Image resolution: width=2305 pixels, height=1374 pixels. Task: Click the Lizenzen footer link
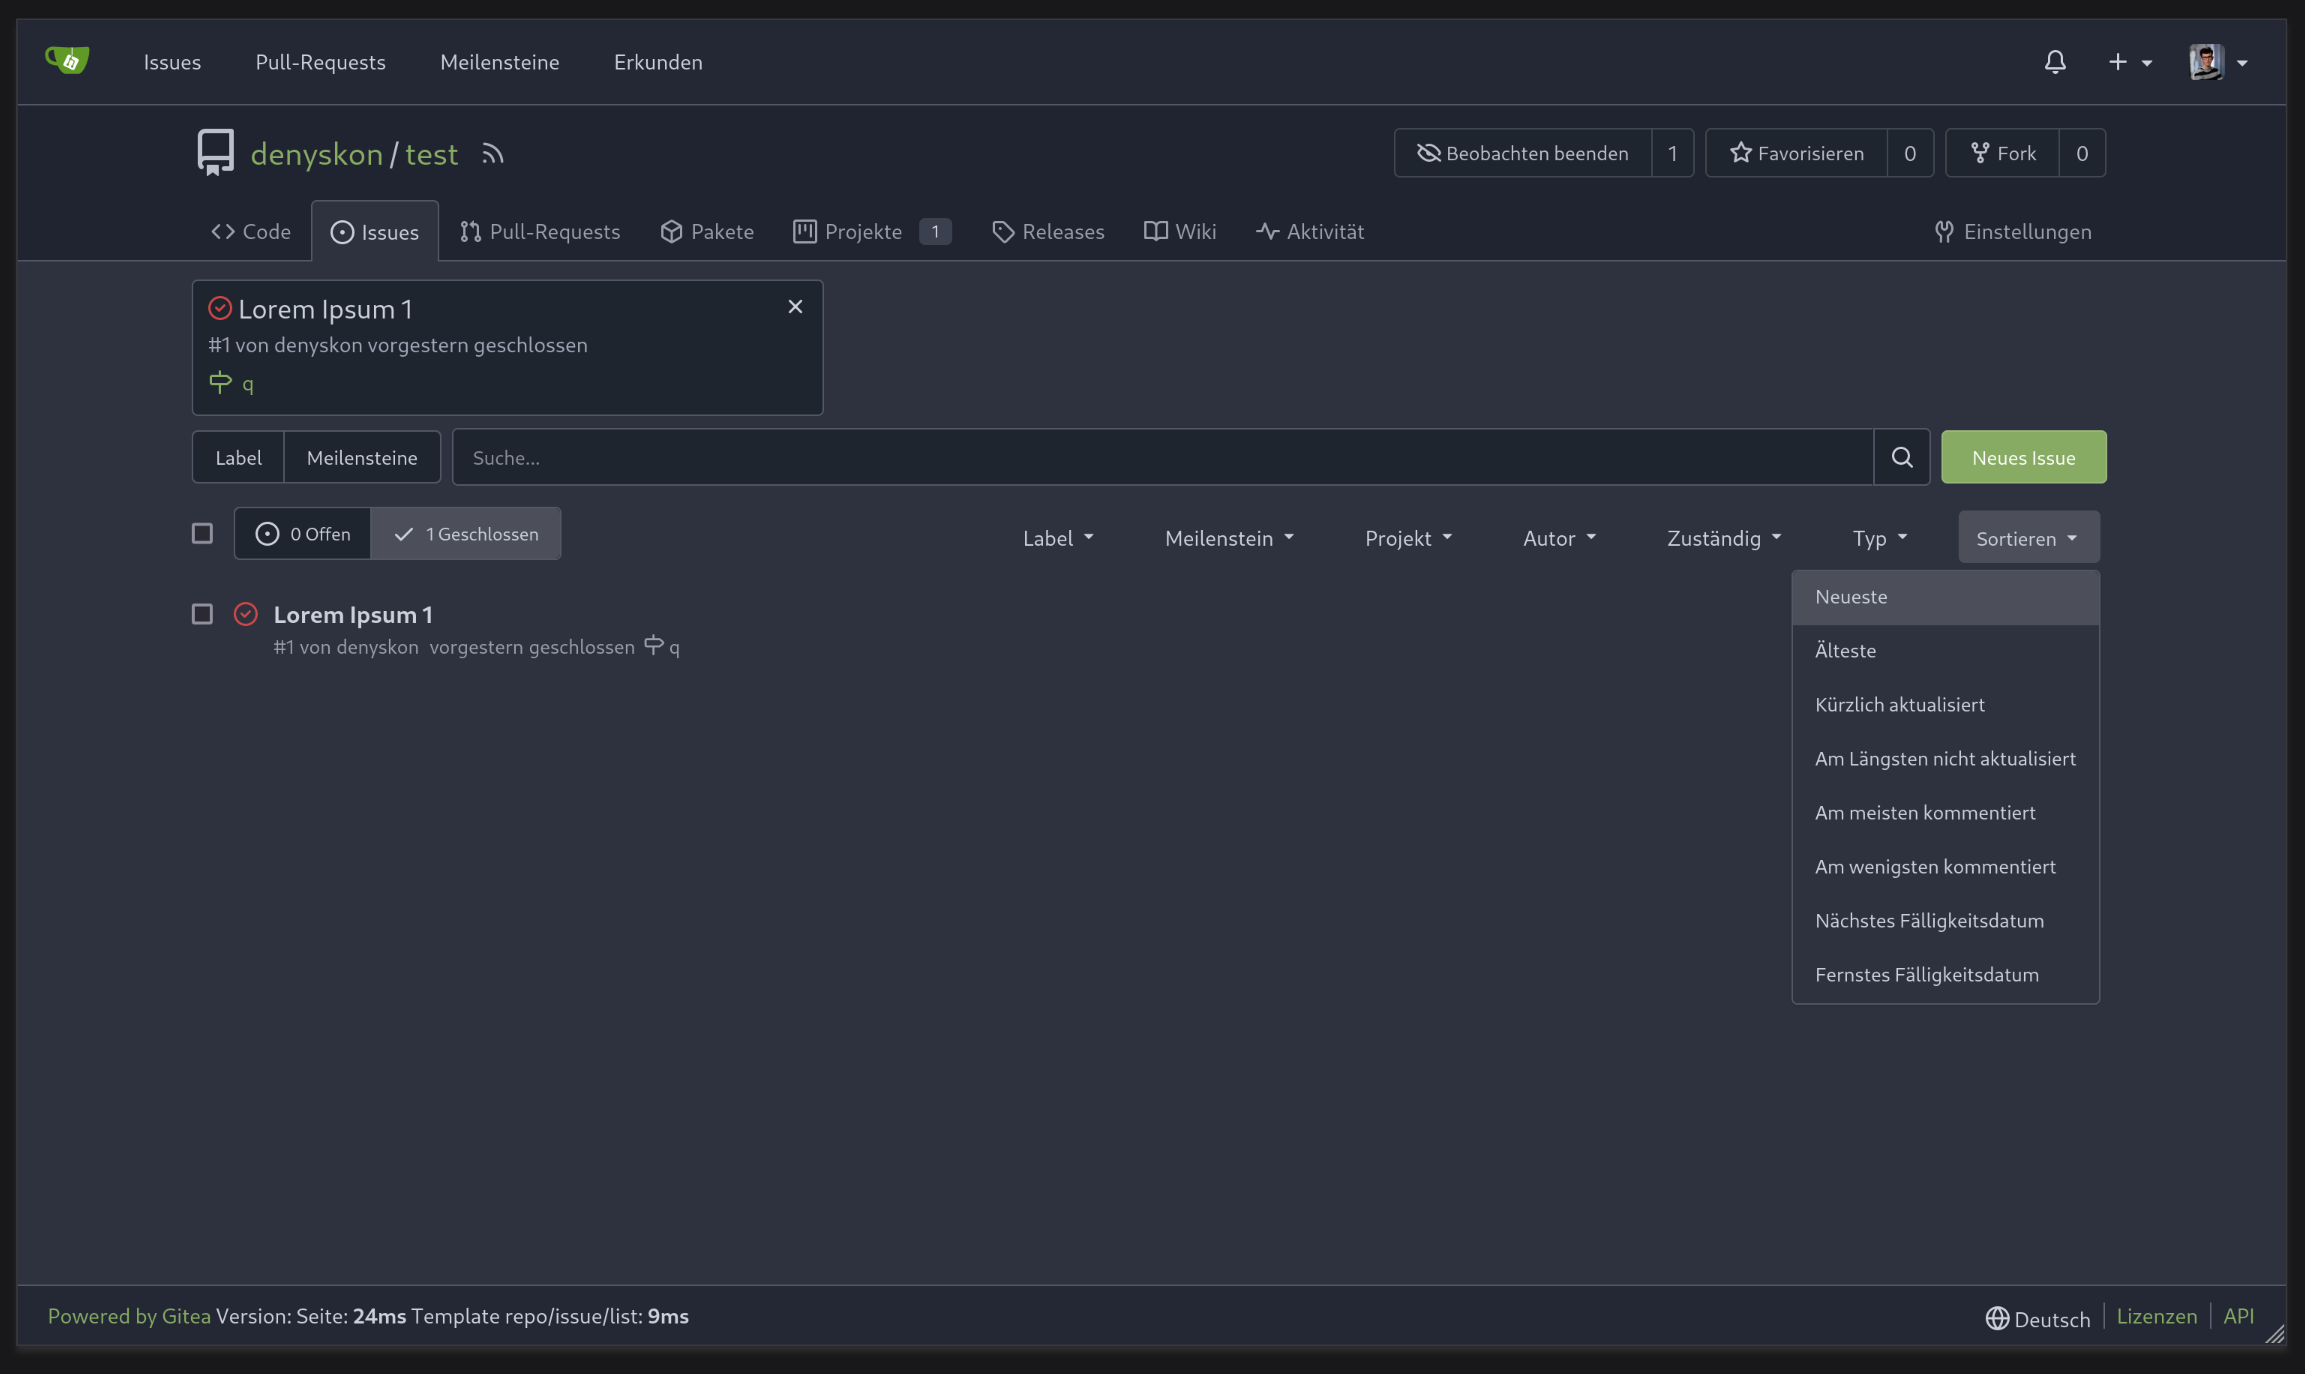click(x=2157, y=1316)
